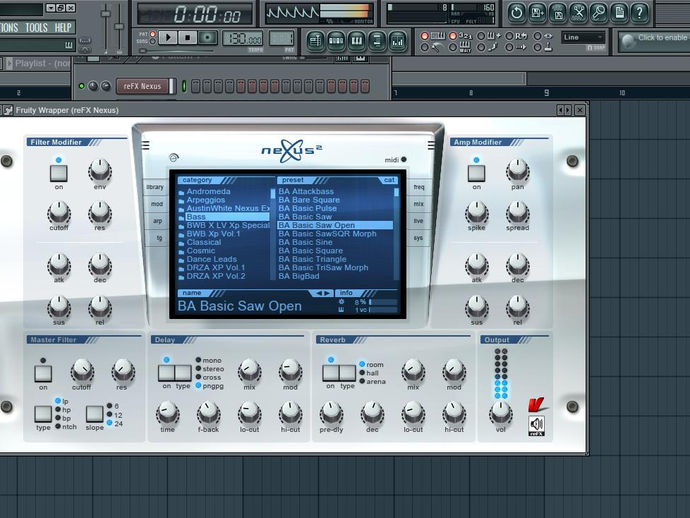Screen dimensions: 690x518
Task: Click the Undo history toolbar icon
Action: point(516,13)
